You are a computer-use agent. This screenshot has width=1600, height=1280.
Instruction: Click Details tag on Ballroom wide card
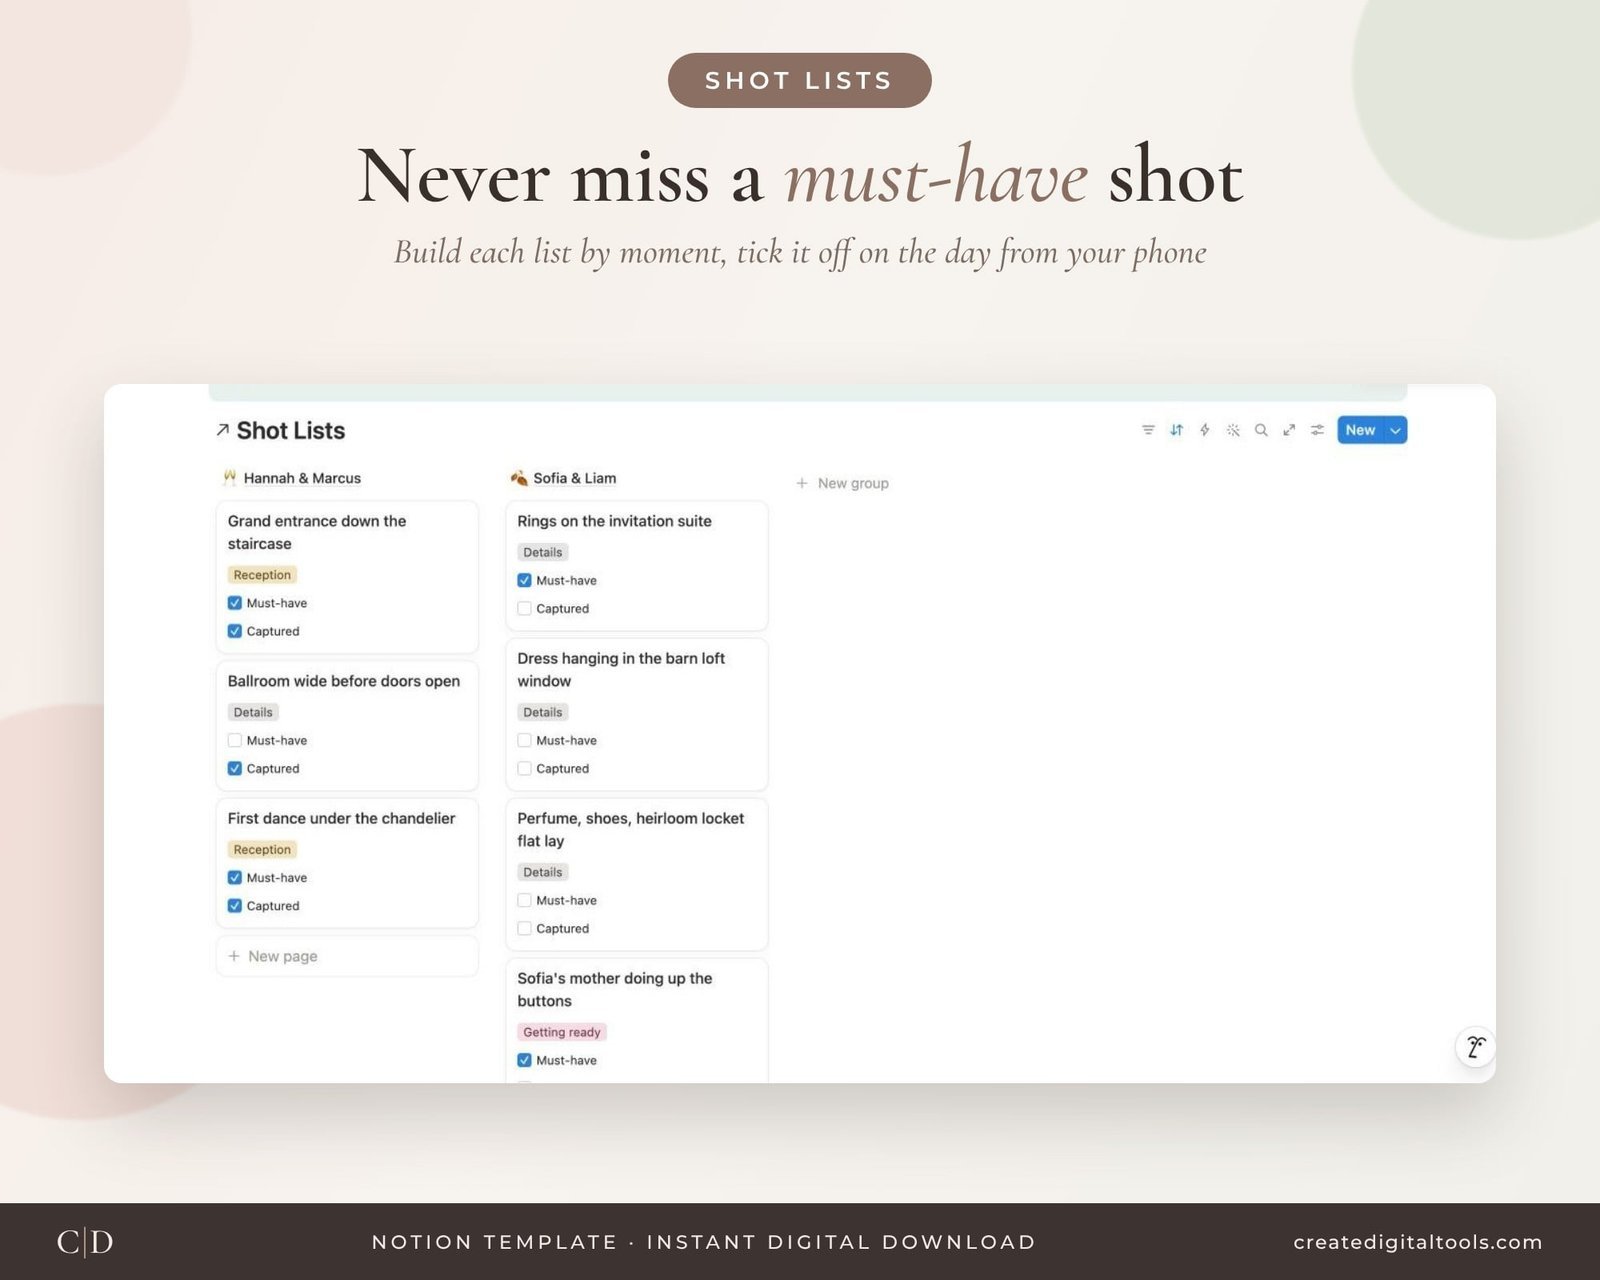point(253,712)
